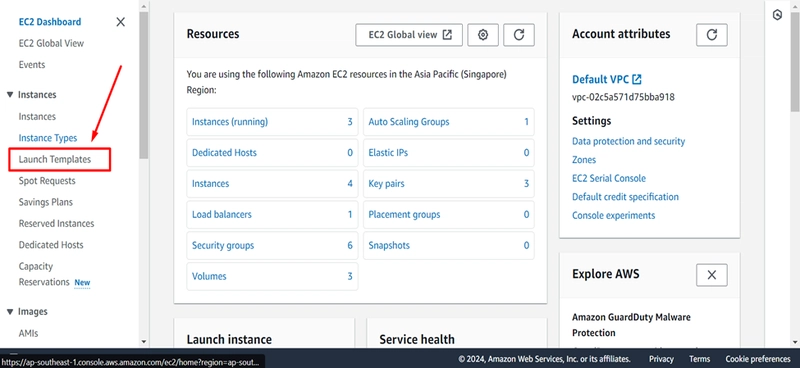800x368 pixels.
Task: Click the hexagon icon at top right
Action: tap(777, 15)
